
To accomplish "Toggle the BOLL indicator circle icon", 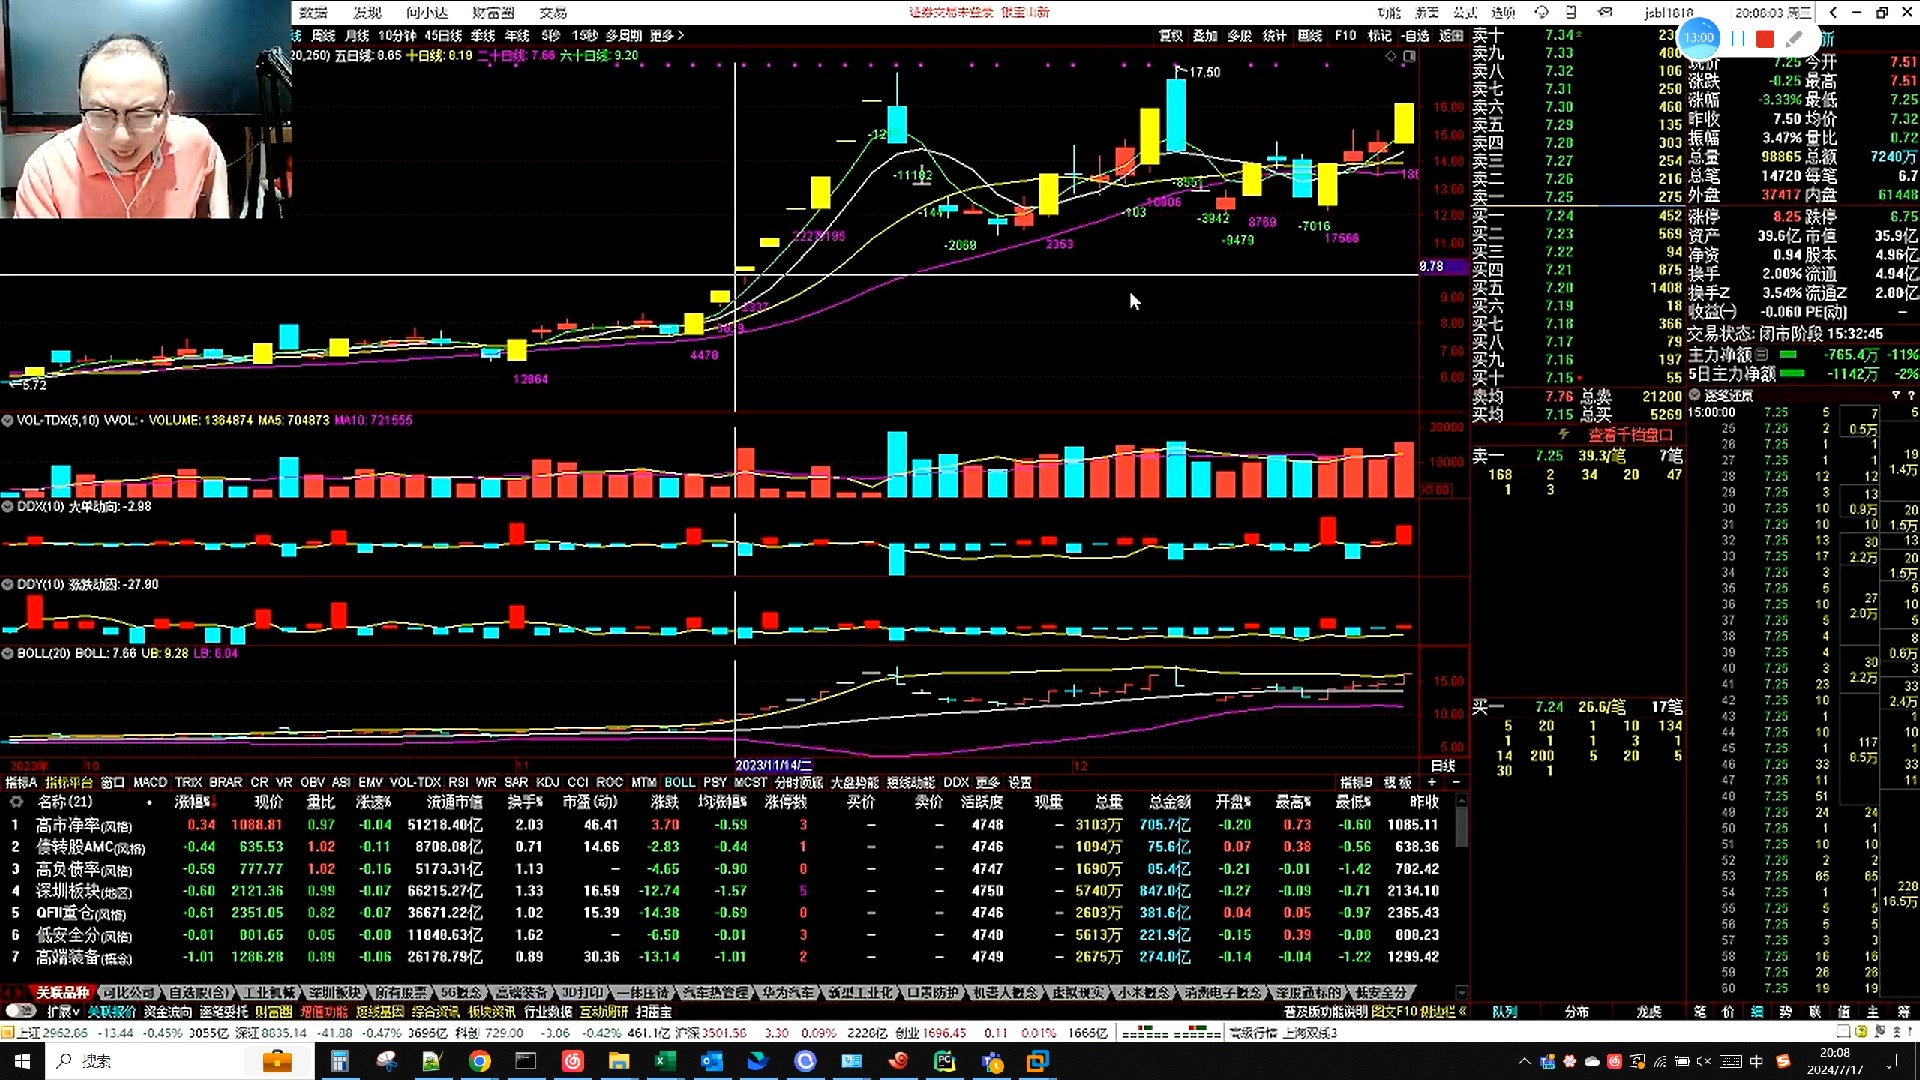I will 7,653.
